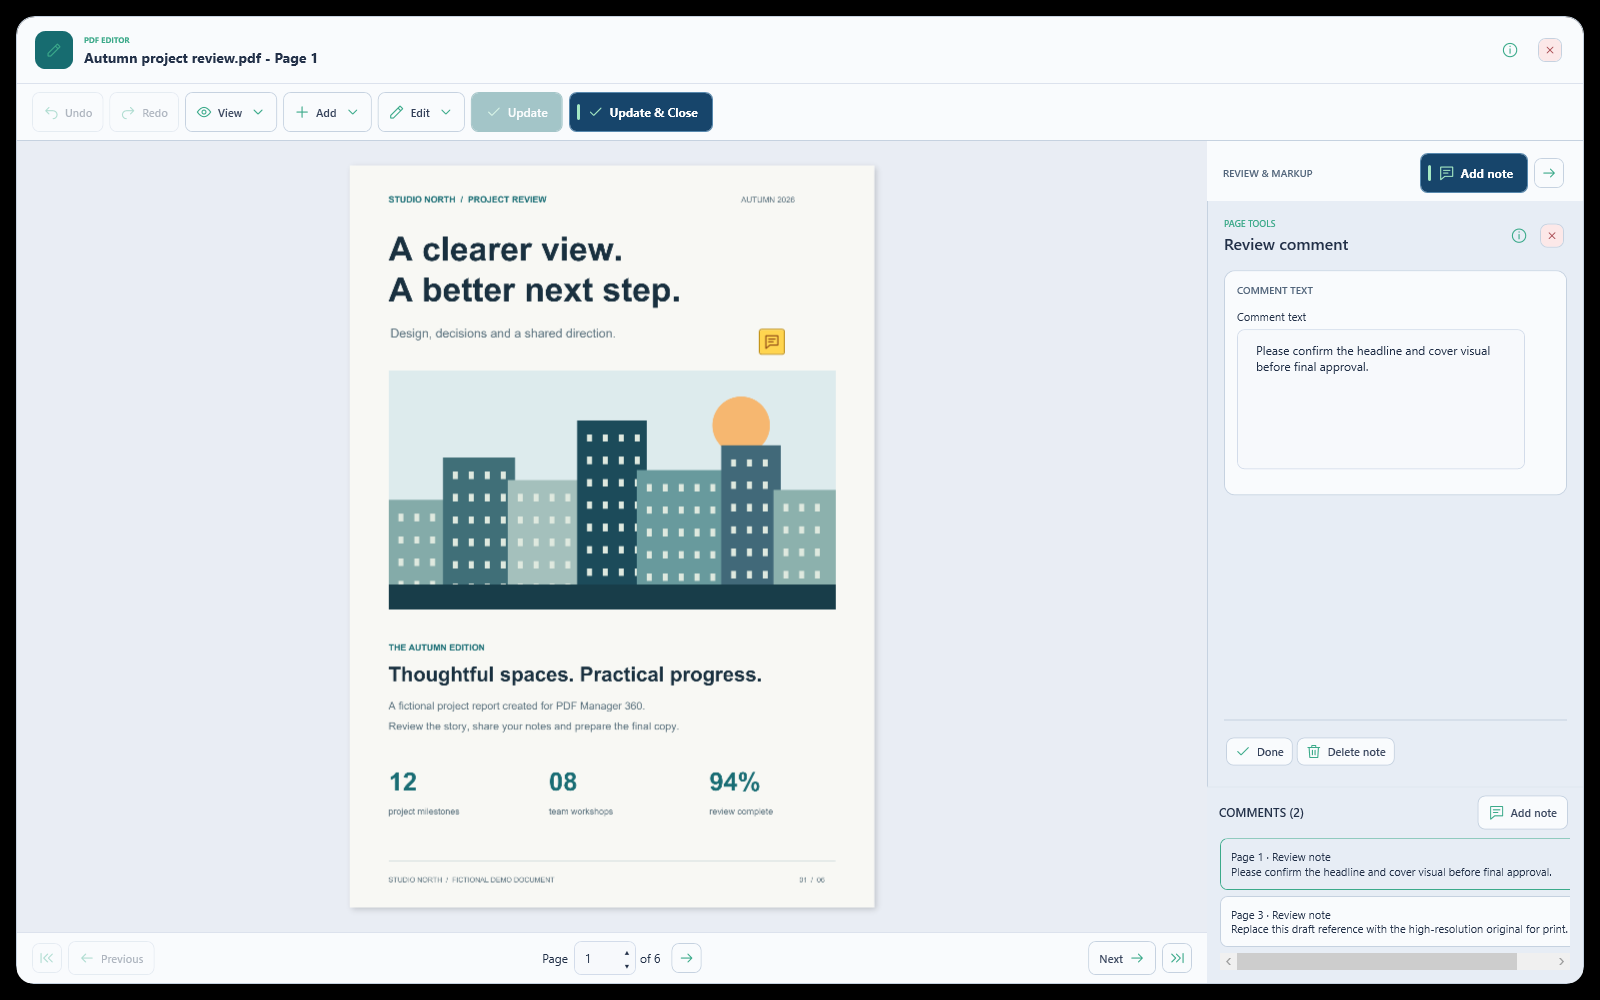Show info for Review comment panel
This screenshot has height=1000, width=1600.
1519,236
